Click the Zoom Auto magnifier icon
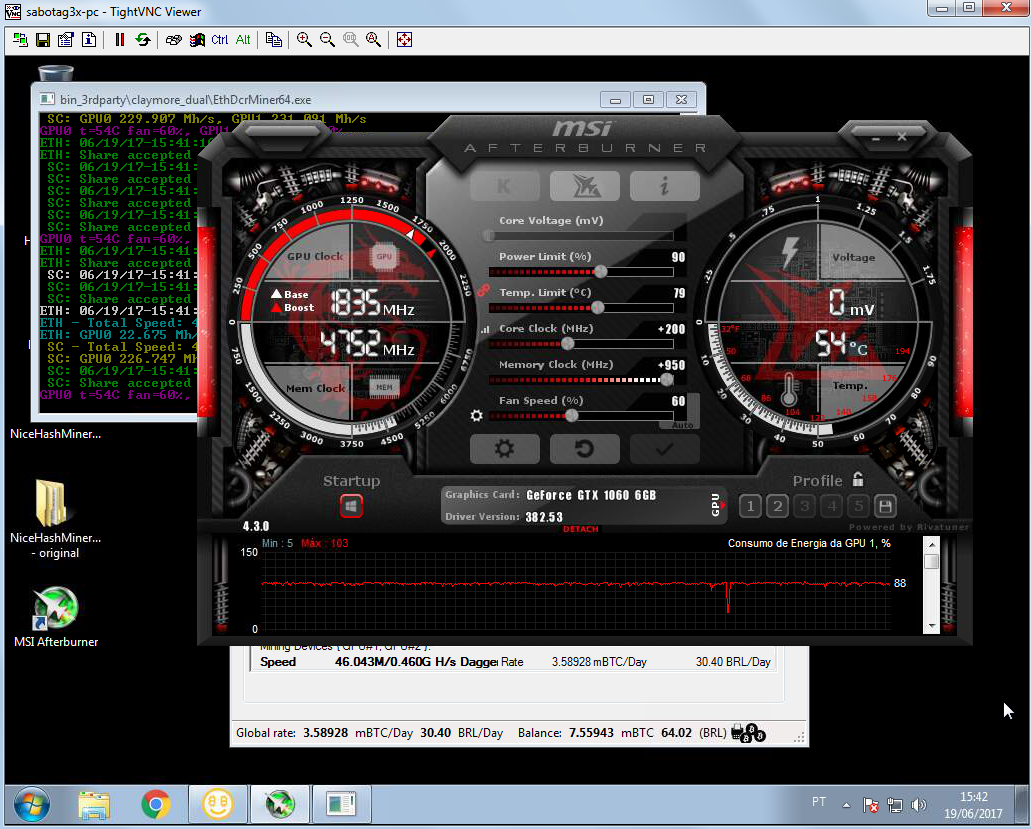The width and height of the screenshot is (1031, 829). pos(373,40)
